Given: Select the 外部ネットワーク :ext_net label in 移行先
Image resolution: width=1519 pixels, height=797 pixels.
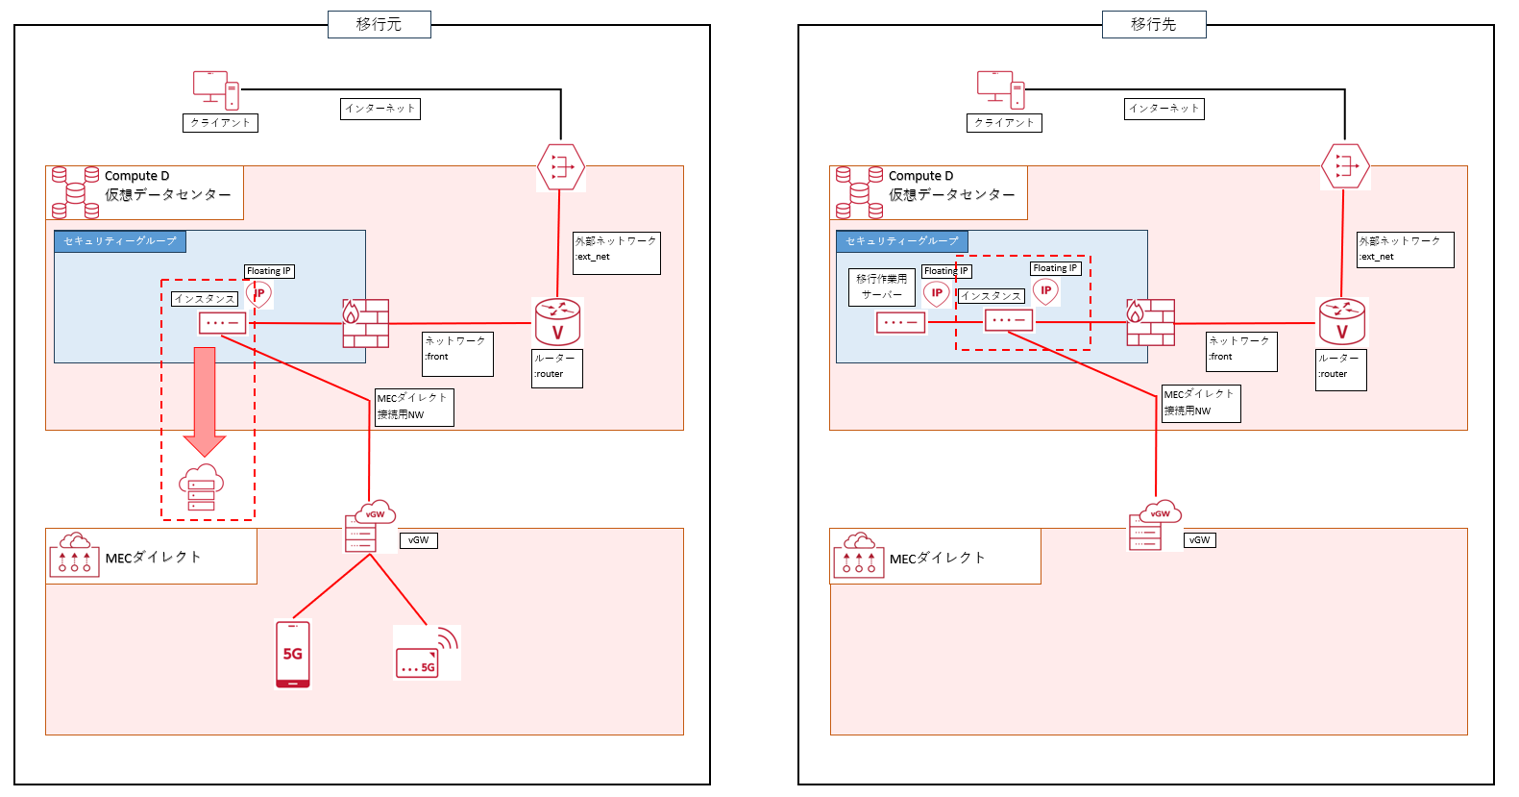Looking at the screenshot, I should [1404, 249].
